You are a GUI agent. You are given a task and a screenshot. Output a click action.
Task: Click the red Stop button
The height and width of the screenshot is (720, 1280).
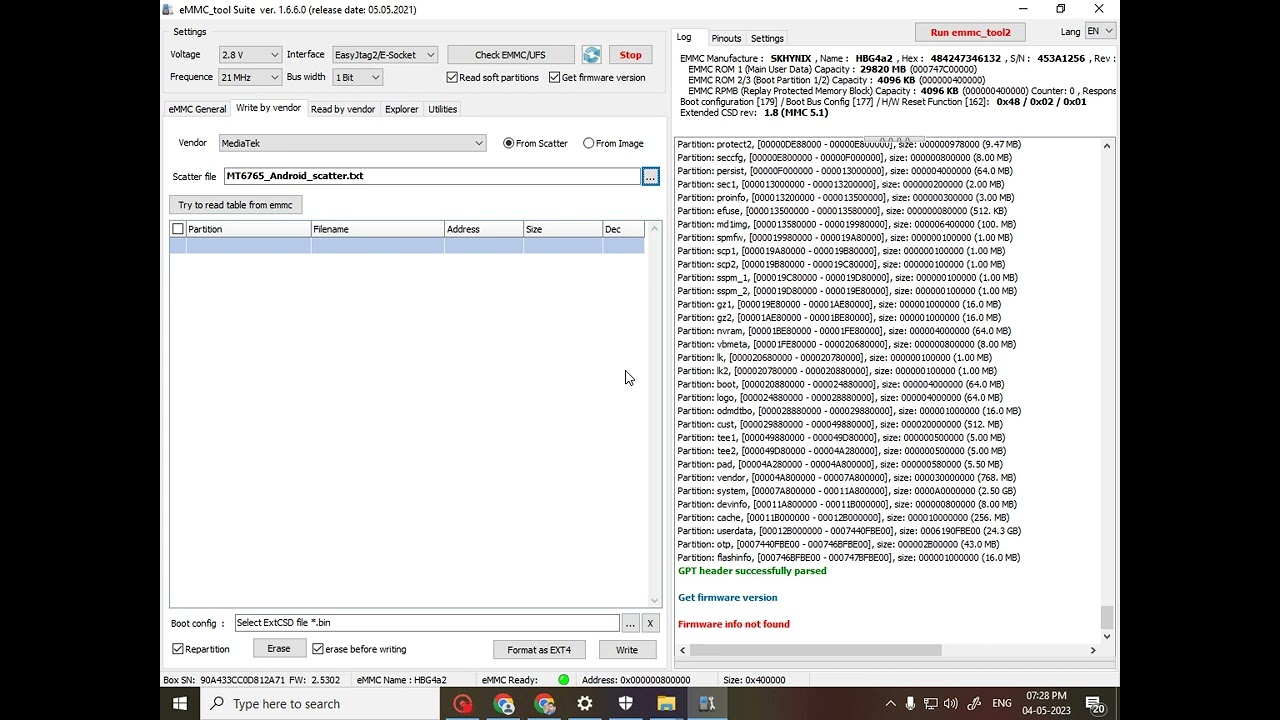pyautogui.click(x=630, y=55)
